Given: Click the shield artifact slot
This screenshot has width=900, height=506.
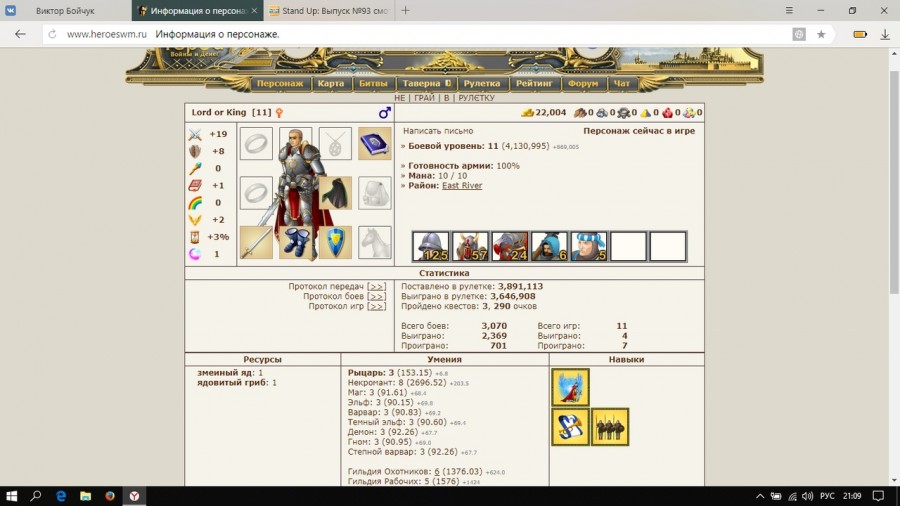Looking at the screenshot, I should coord(335,242).
